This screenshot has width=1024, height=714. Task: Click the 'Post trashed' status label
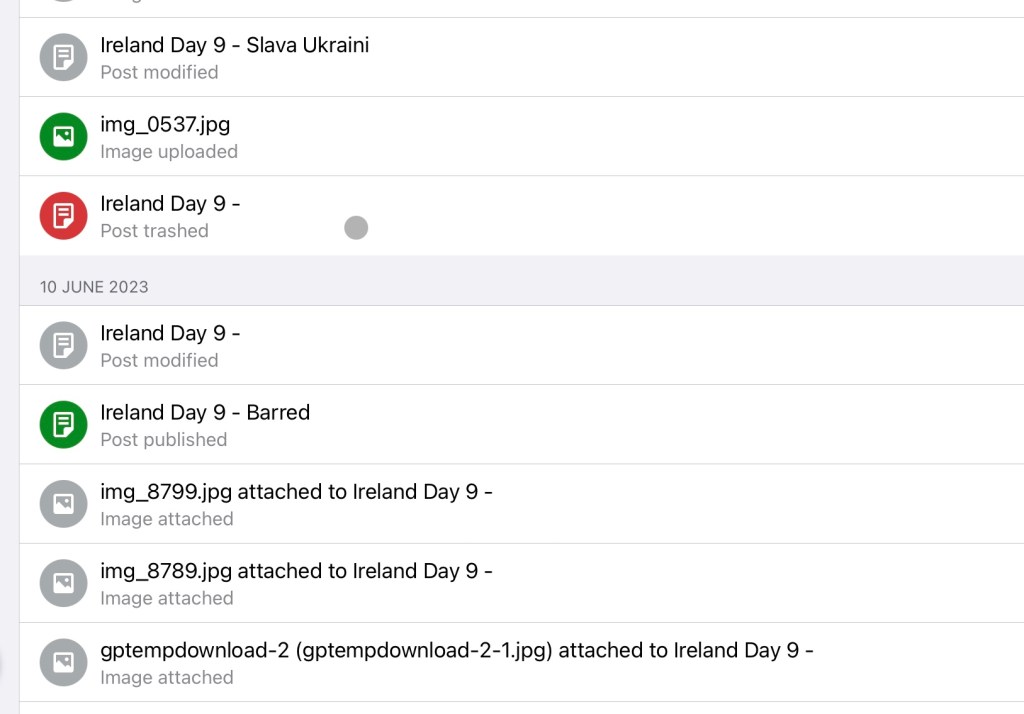(x=154, y=231)
